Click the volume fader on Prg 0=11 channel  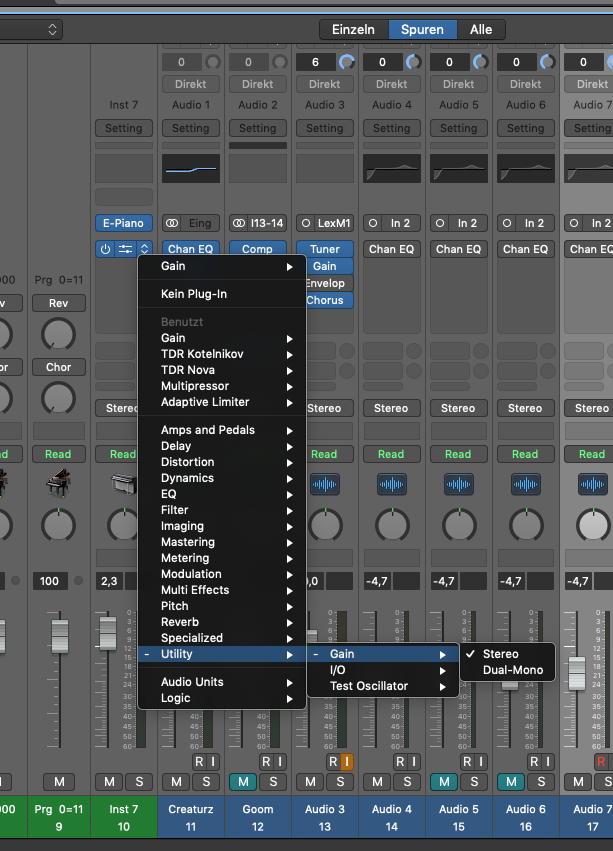tap(60, 636)
